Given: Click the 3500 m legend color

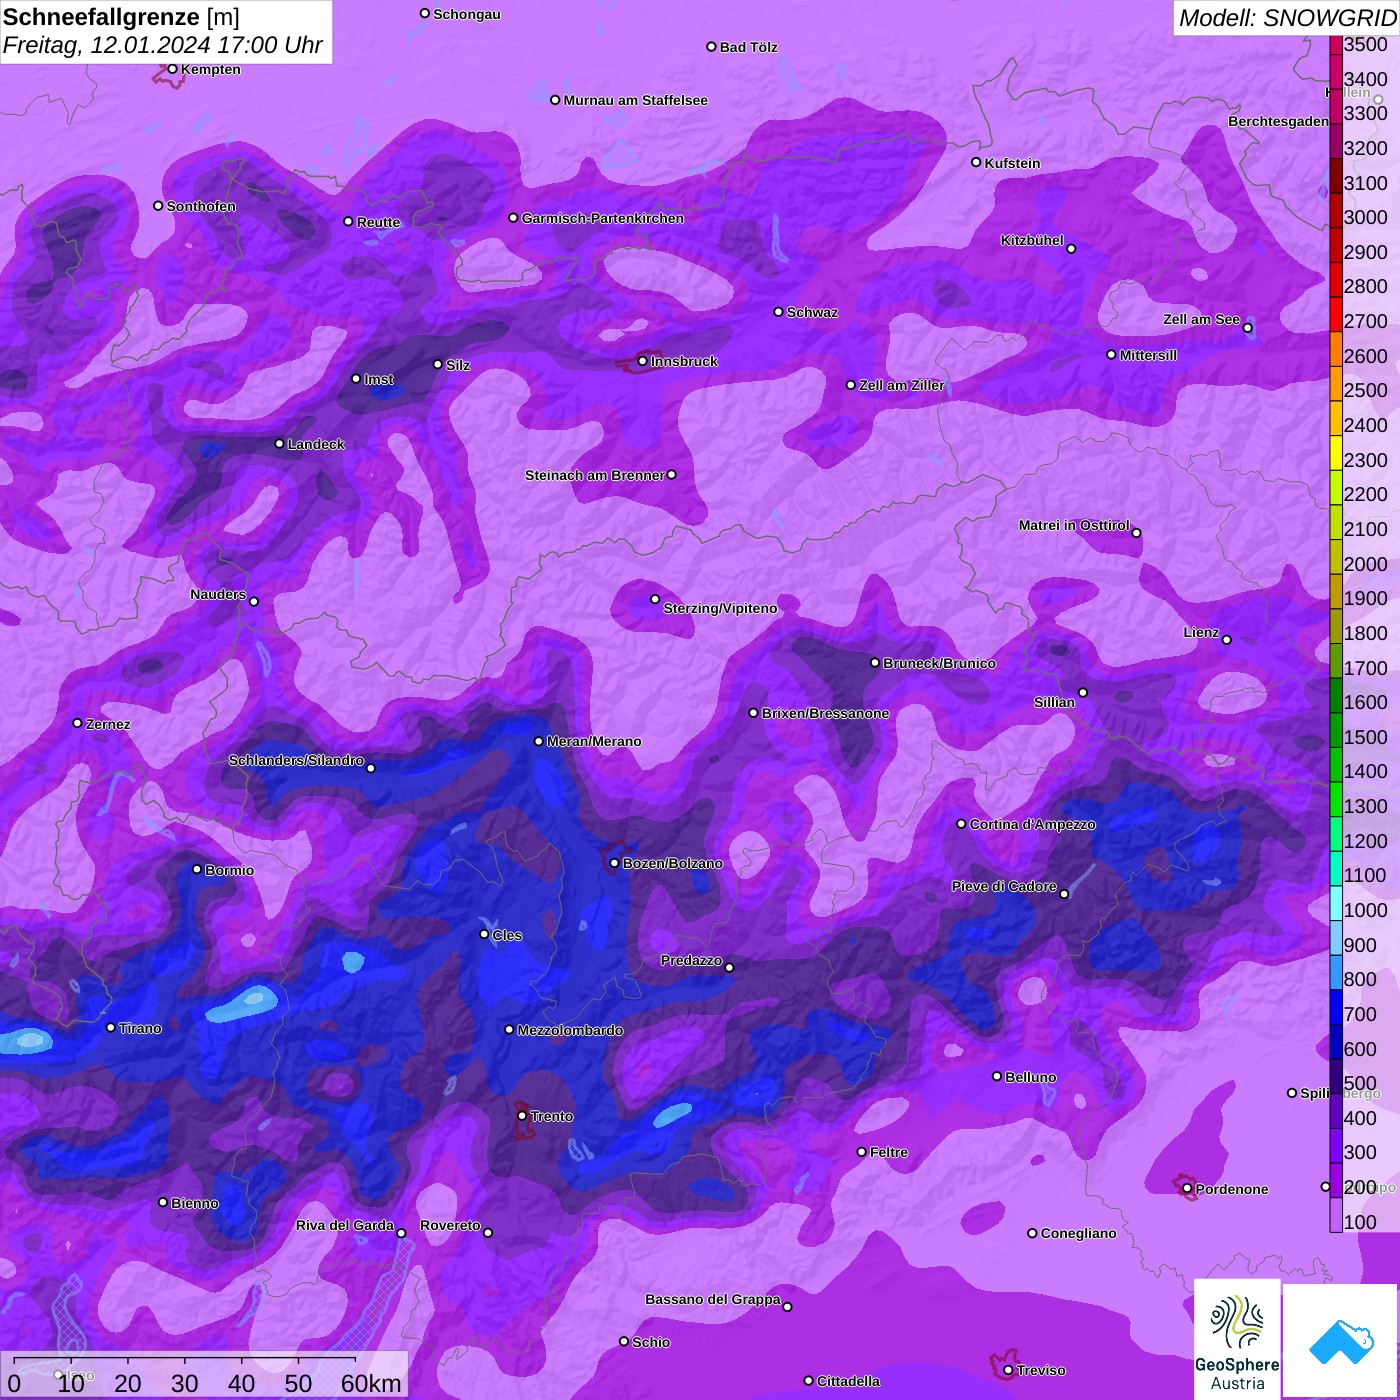Looking at the screenshot, I should (x=1336, y=44).
